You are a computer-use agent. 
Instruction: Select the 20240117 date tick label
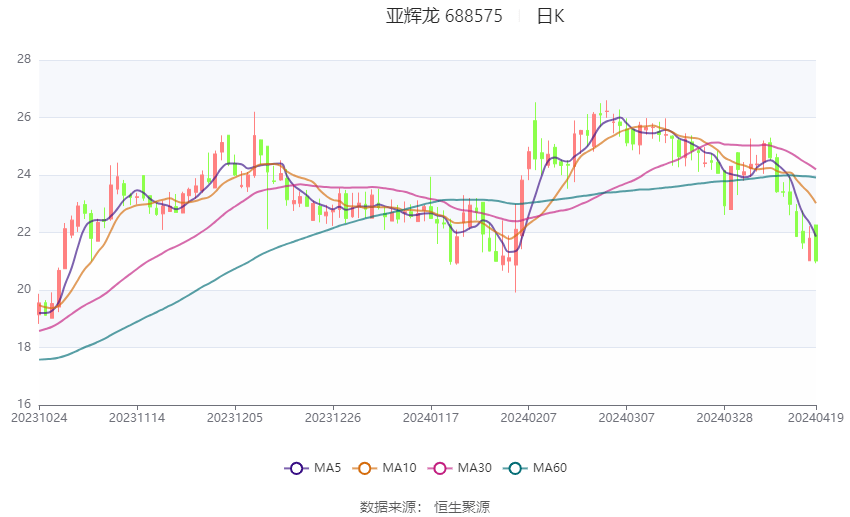[431, 418]
